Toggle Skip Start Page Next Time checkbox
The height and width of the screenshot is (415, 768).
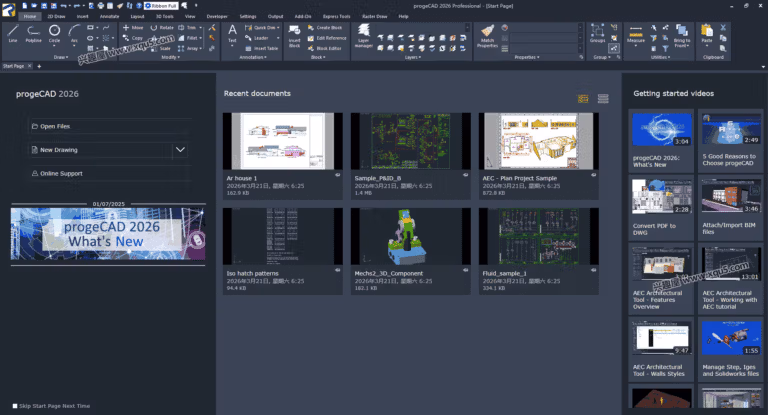coord(15,406)
